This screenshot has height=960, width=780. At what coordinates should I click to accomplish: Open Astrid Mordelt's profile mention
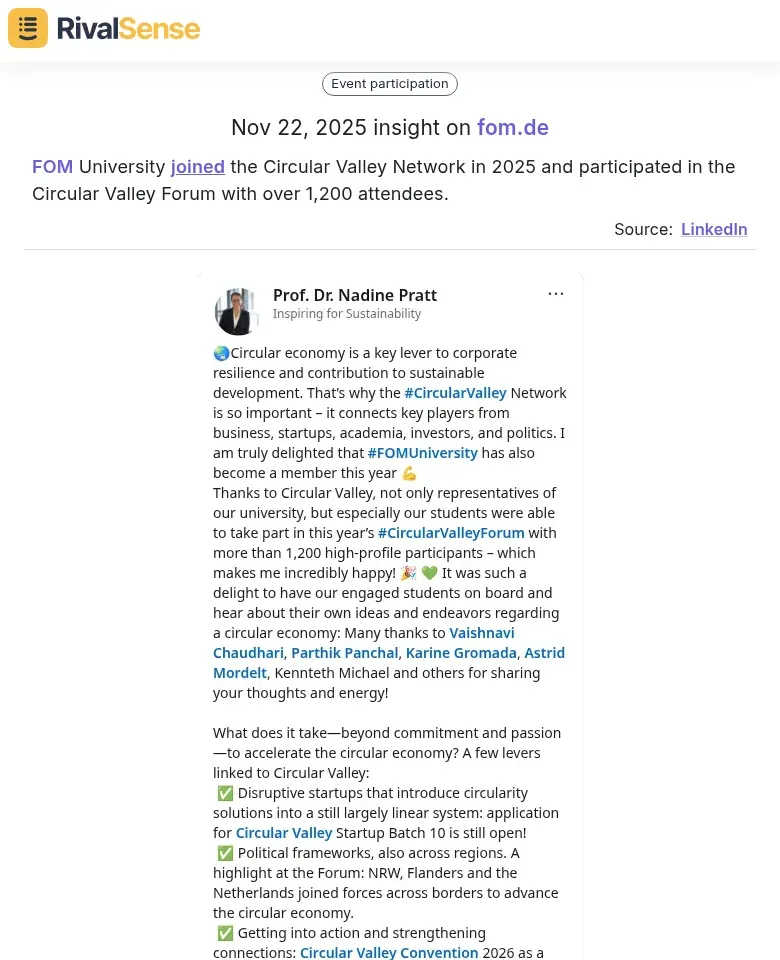coord(544,653)
